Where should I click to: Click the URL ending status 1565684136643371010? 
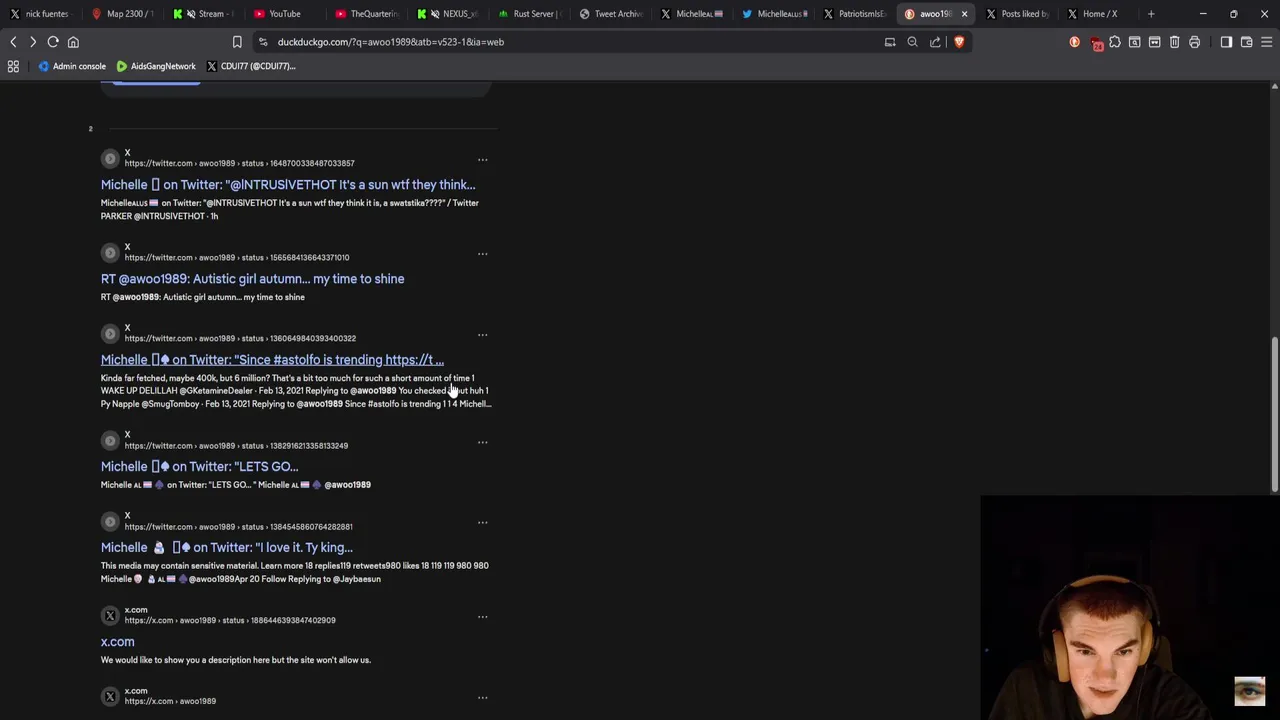point(236,258)
